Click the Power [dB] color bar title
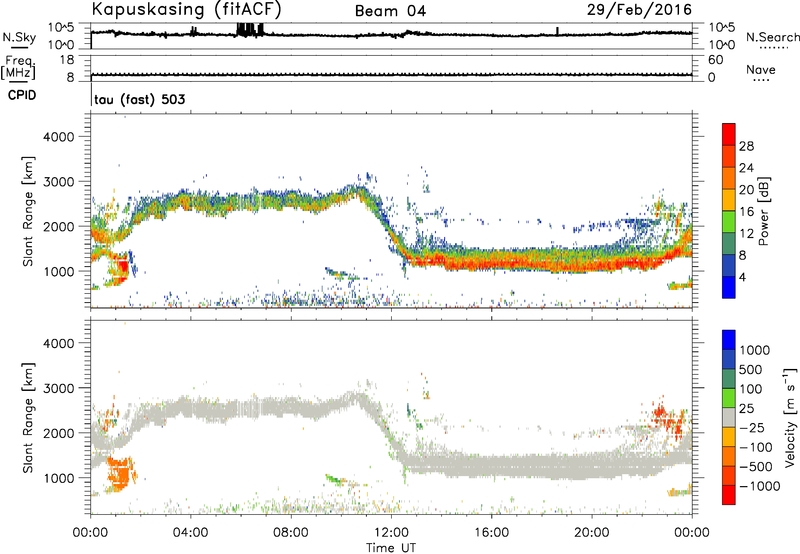 [763, 211]
